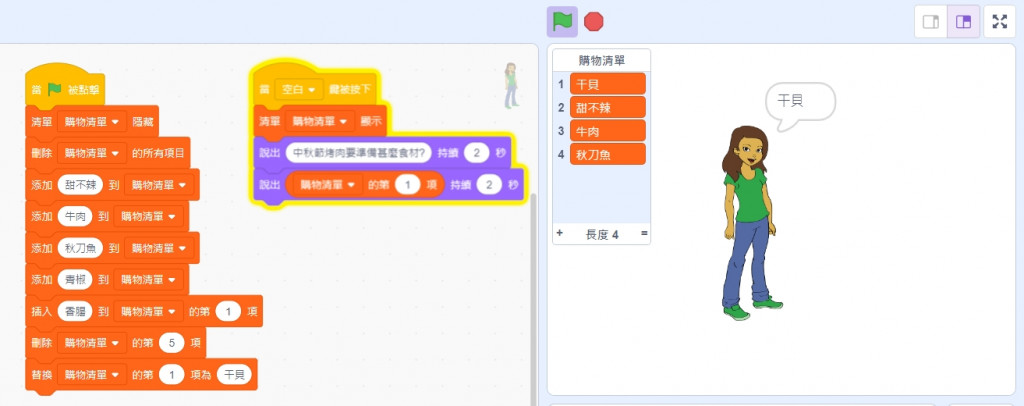
Task: Open list dropdown in item-of reporter block
Action: (328, 185)
